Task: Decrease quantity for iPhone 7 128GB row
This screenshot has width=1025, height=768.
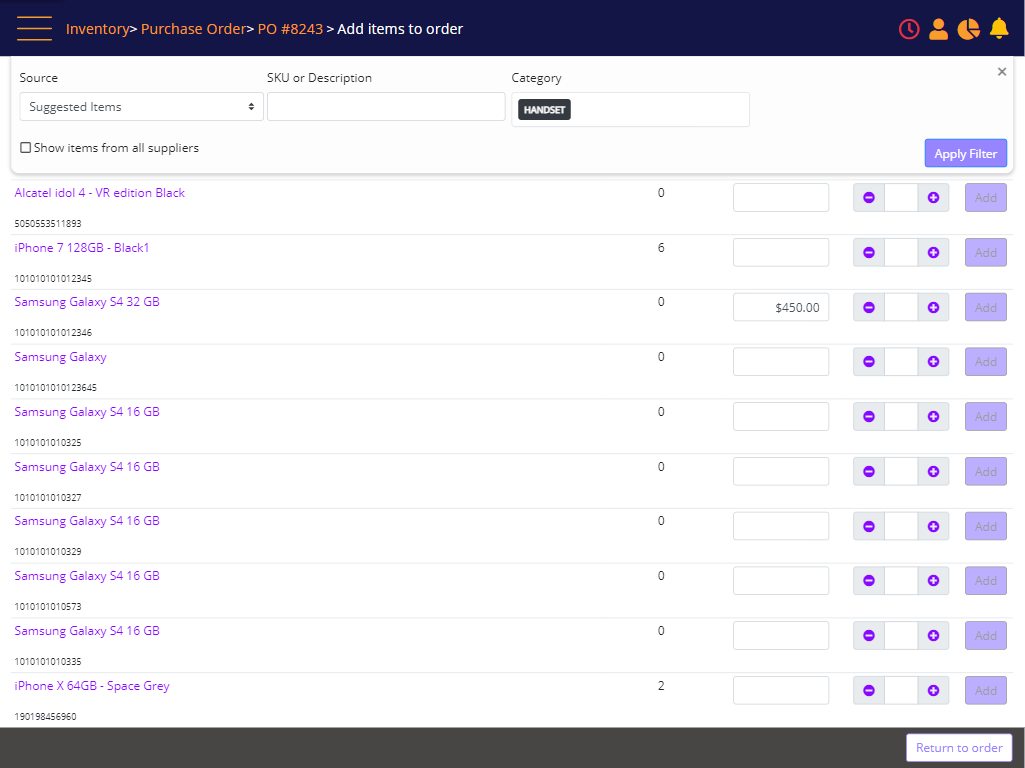Action: tap(869, 252)
